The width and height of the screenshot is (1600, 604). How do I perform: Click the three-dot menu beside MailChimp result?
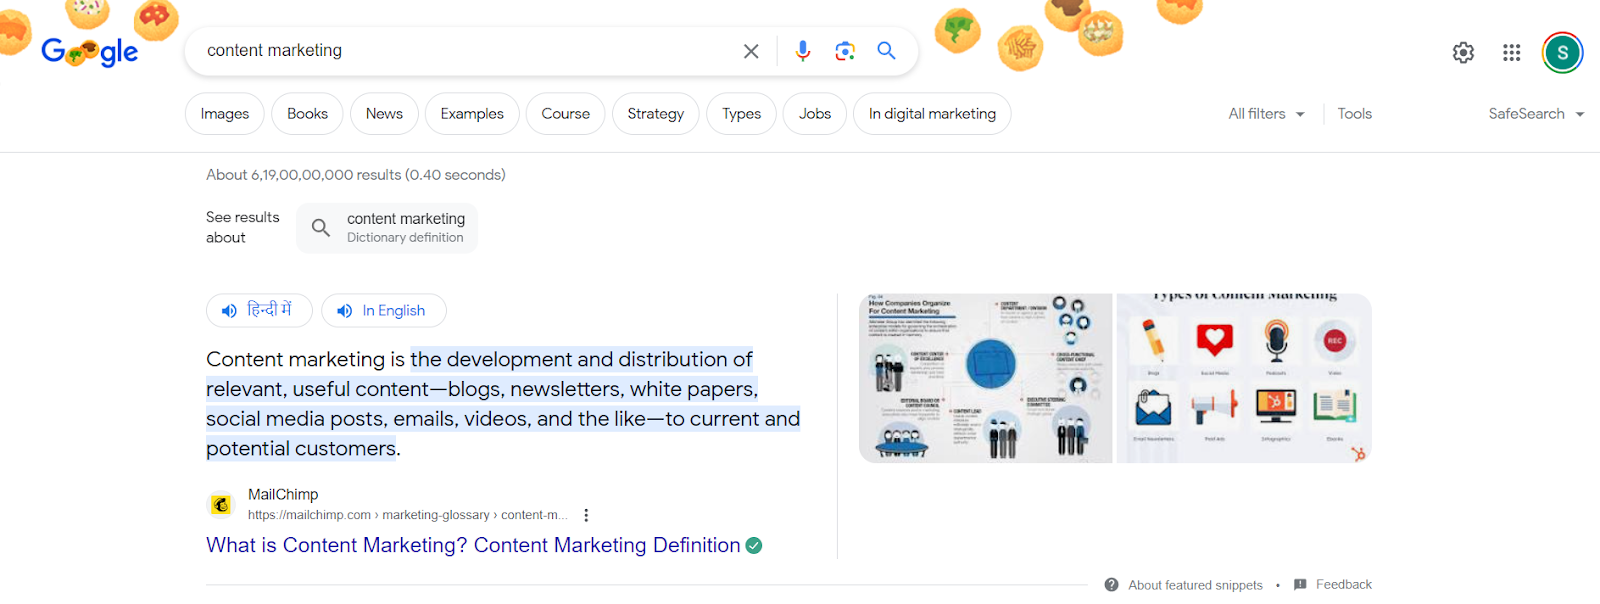click(x=586, y=515)
